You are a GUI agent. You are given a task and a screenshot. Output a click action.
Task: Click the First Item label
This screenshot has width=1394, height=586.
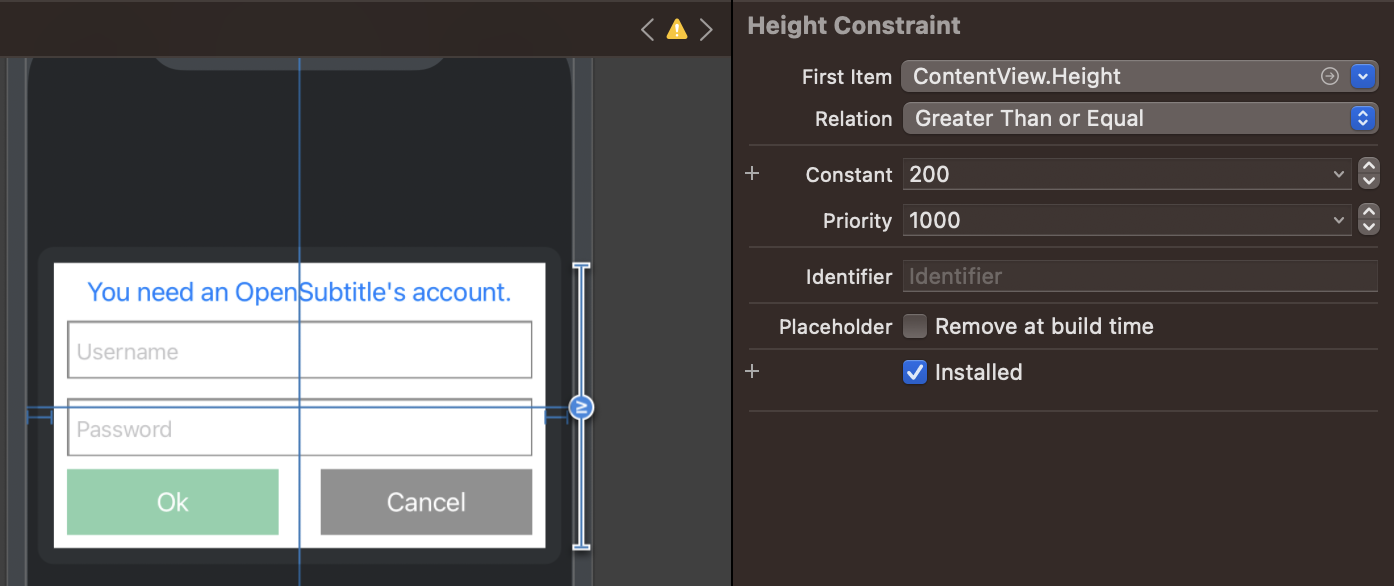[847, 77]
